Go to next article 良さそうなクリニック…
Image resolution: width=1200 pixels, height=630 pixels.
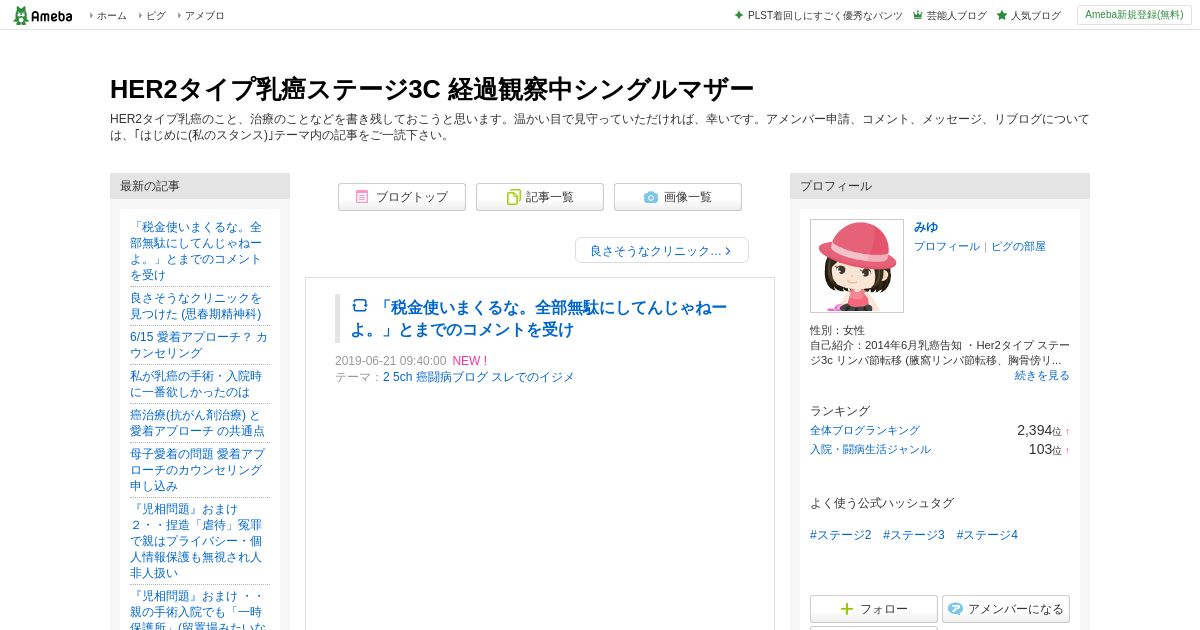point(662,250)
